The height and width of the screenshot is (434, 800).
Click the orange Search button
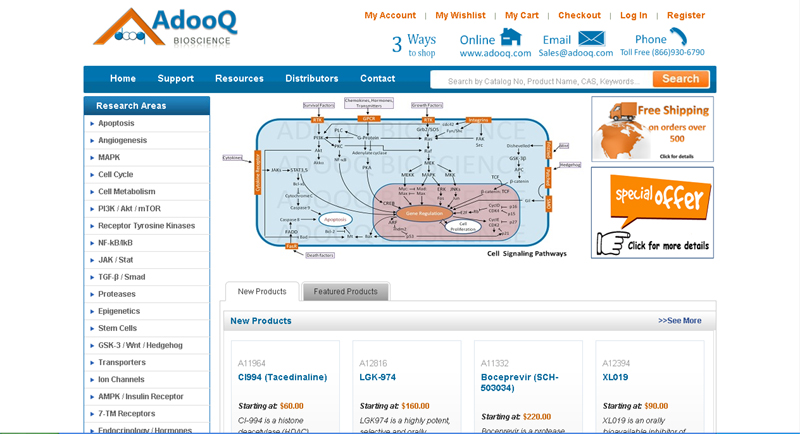click(x=681, y=79)
